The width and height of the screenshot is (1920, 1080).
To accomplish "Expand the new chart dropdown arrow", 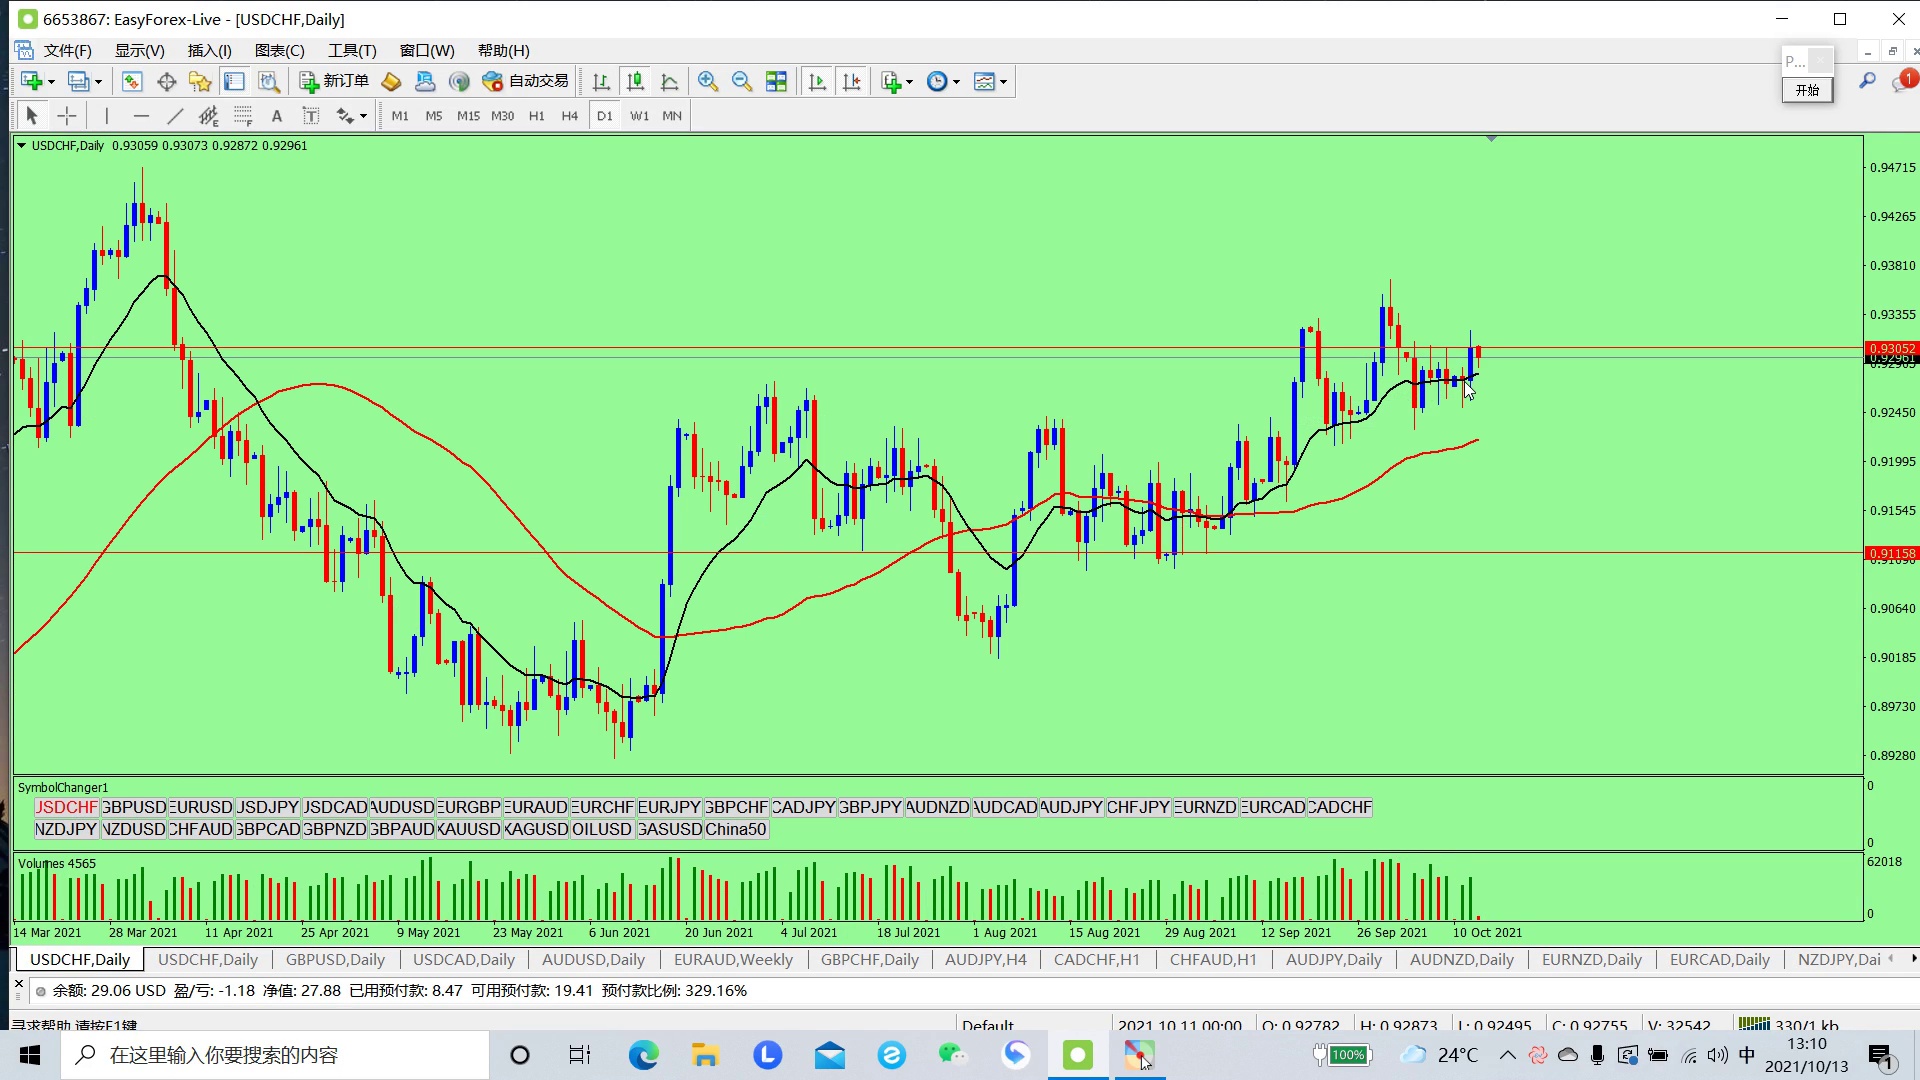I will coord(51,82).
